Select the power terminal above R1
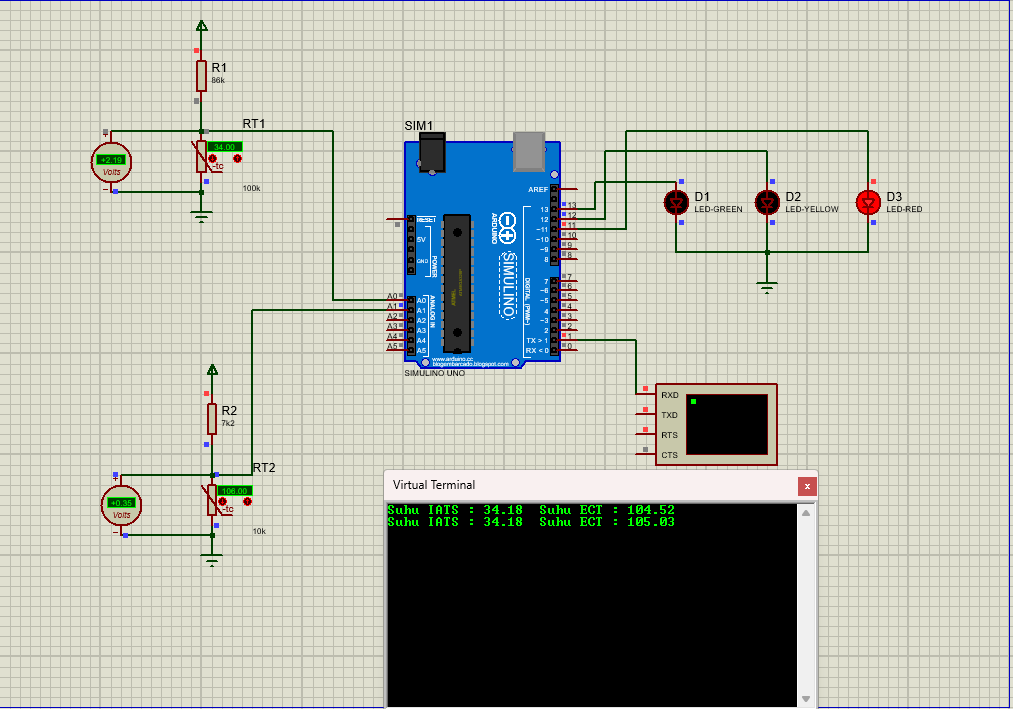Viewport: 1013px width, 709px height. [202, 26]
